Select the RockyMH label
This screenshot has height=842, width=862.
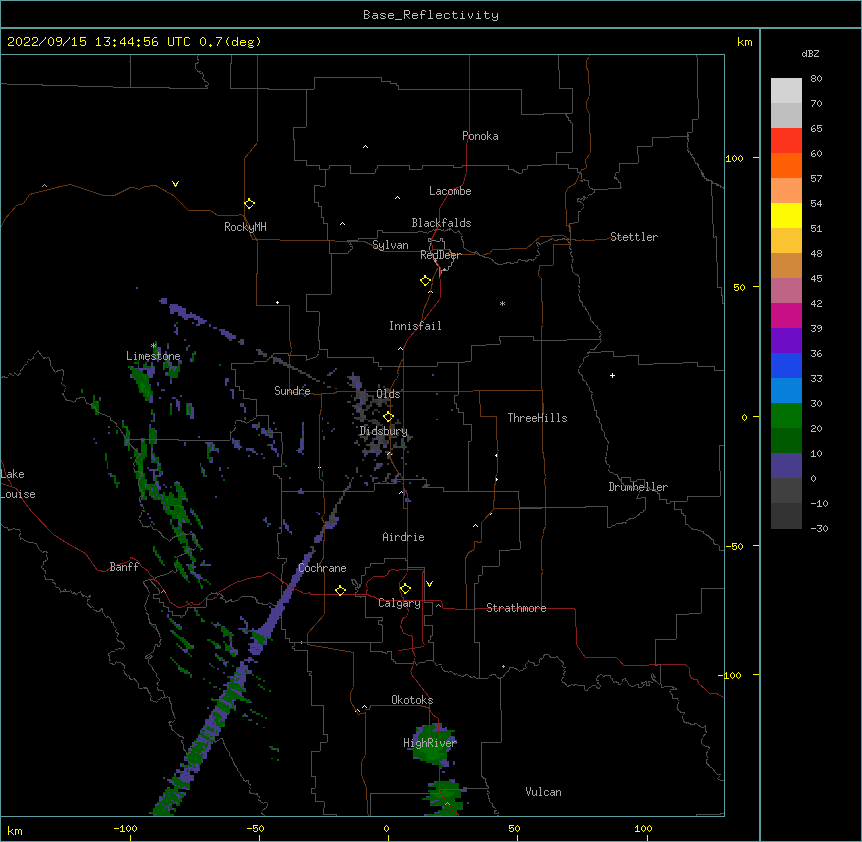coord(245,227)
